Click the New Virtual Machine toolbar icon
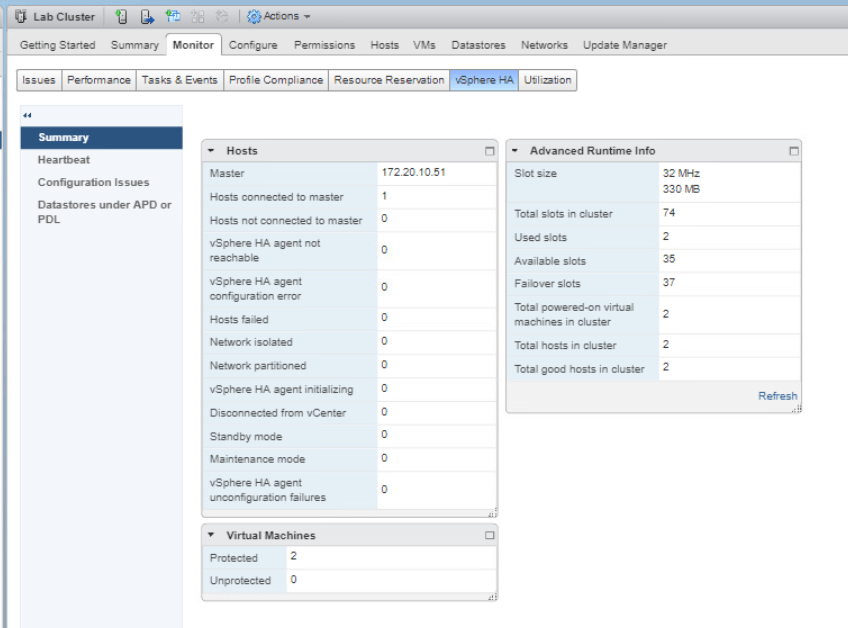Screen dimensions: 848x628 pos(173,17)
